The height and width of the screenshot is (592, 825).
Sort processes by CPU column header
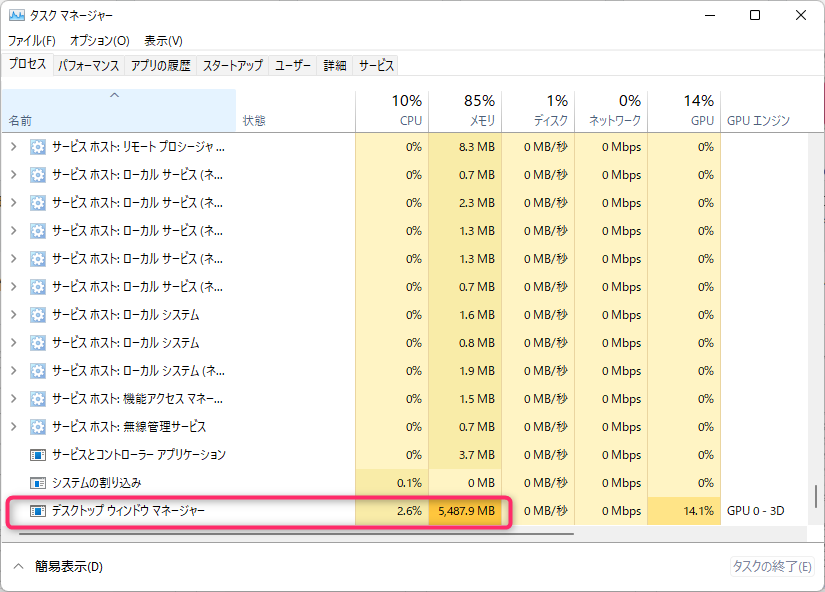(x=392, y=111)
